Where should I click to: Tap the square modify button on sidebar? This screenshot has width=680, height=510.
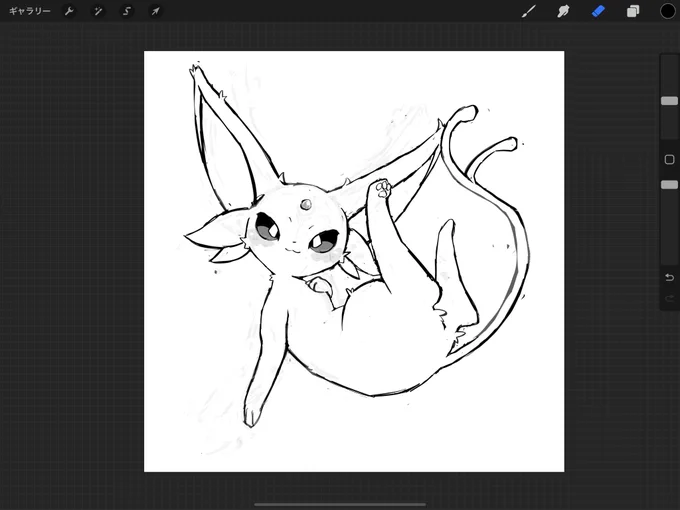(669, 160)
